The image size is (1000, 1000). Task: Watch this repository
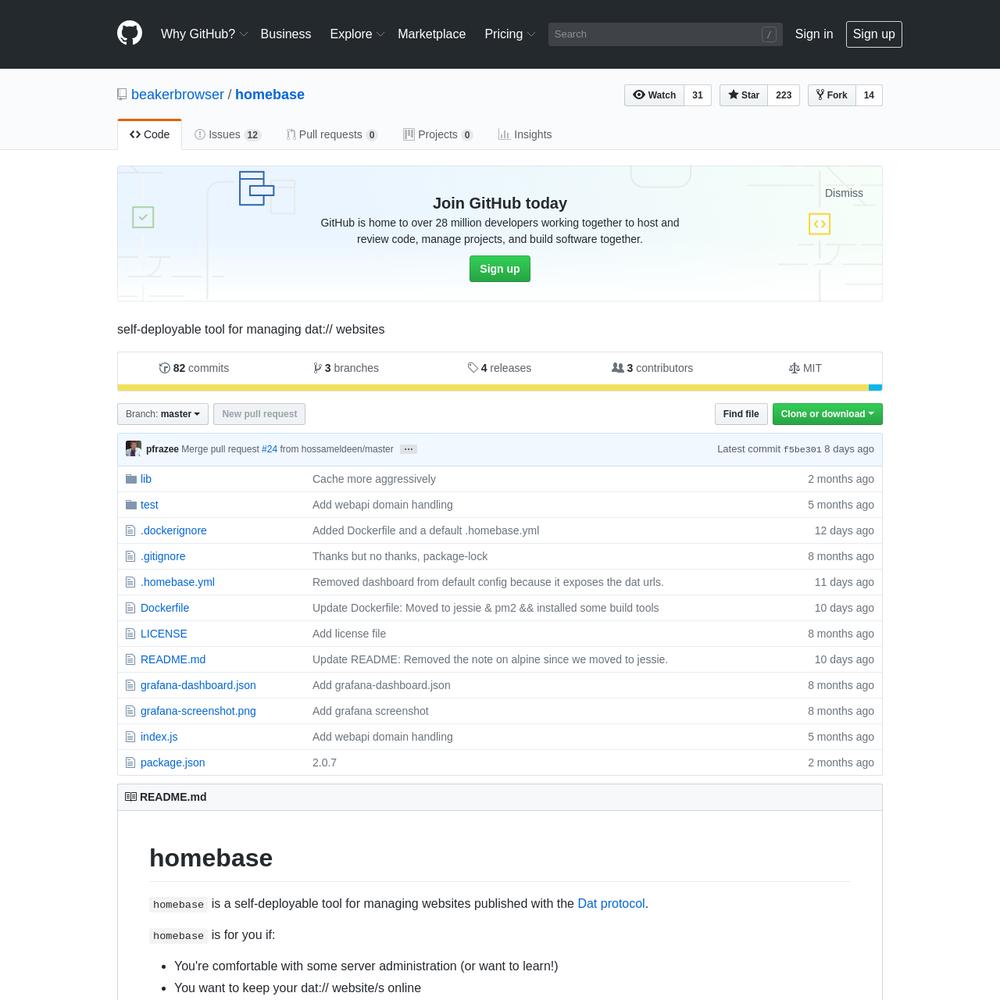coord(654,95)
